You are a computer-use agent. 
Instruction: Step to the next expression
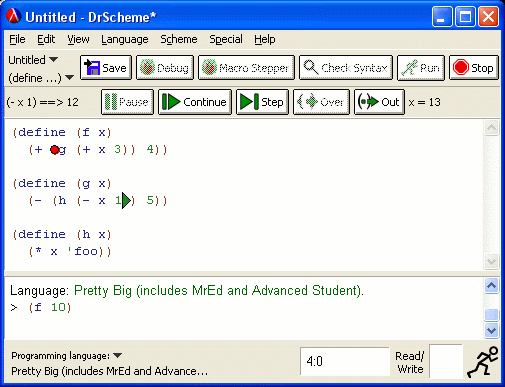[x=262, y=102]
